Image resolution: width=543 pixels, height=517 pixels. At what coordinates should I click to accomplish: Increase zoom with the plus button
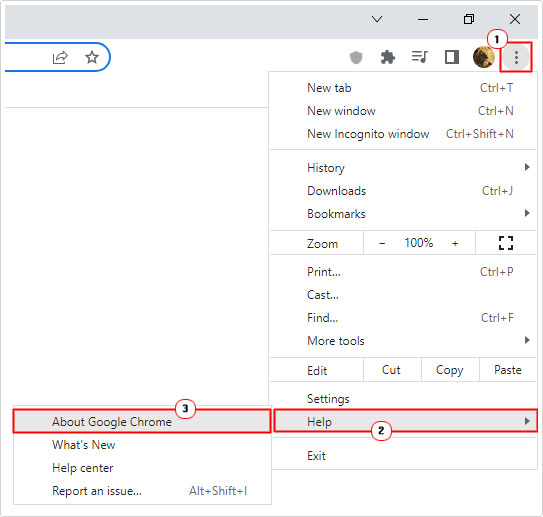click(x=455, y=243)
